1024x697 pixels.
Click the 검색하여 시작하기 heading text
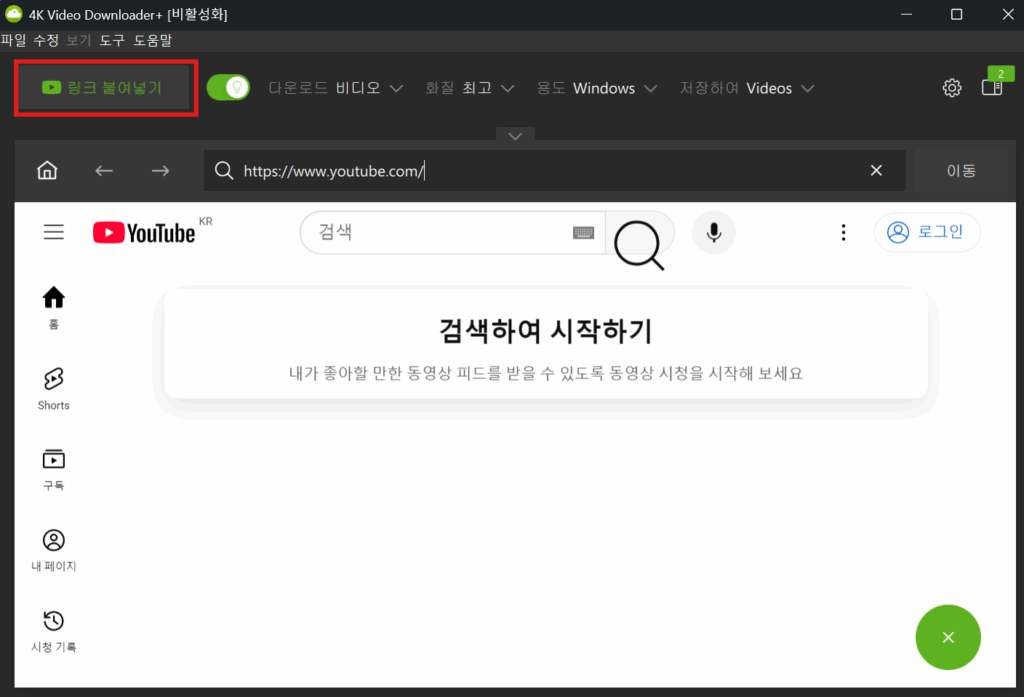[x=545, y=331]
